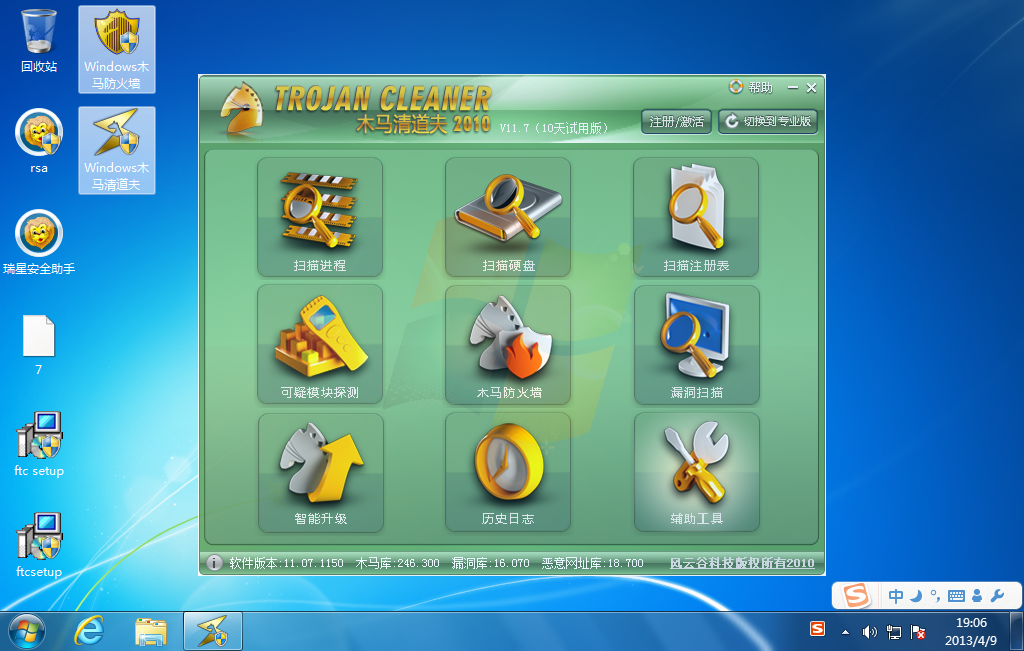Click the V11.7（10天试用版）version label
The image size is (1024, 651).
pyautogui.click(x=554, y=128)
